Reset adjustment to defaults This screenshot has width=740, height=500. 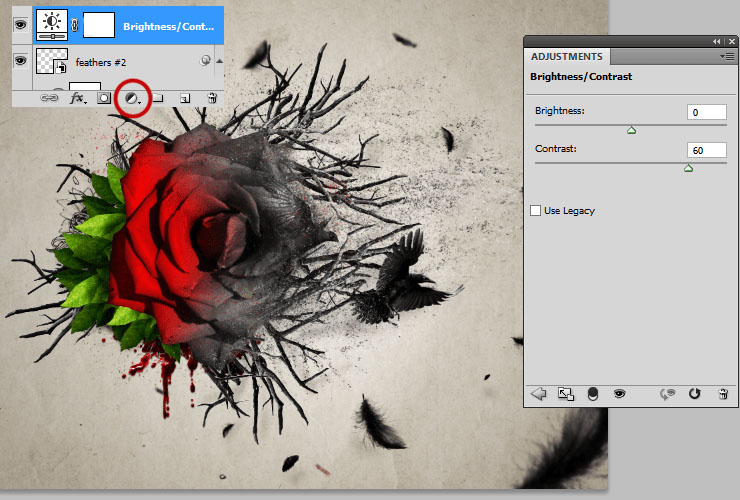click(694, 393)
